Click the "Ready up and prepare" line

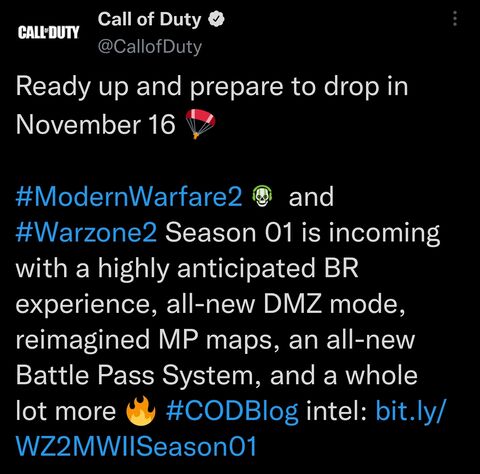coord(149,87)
